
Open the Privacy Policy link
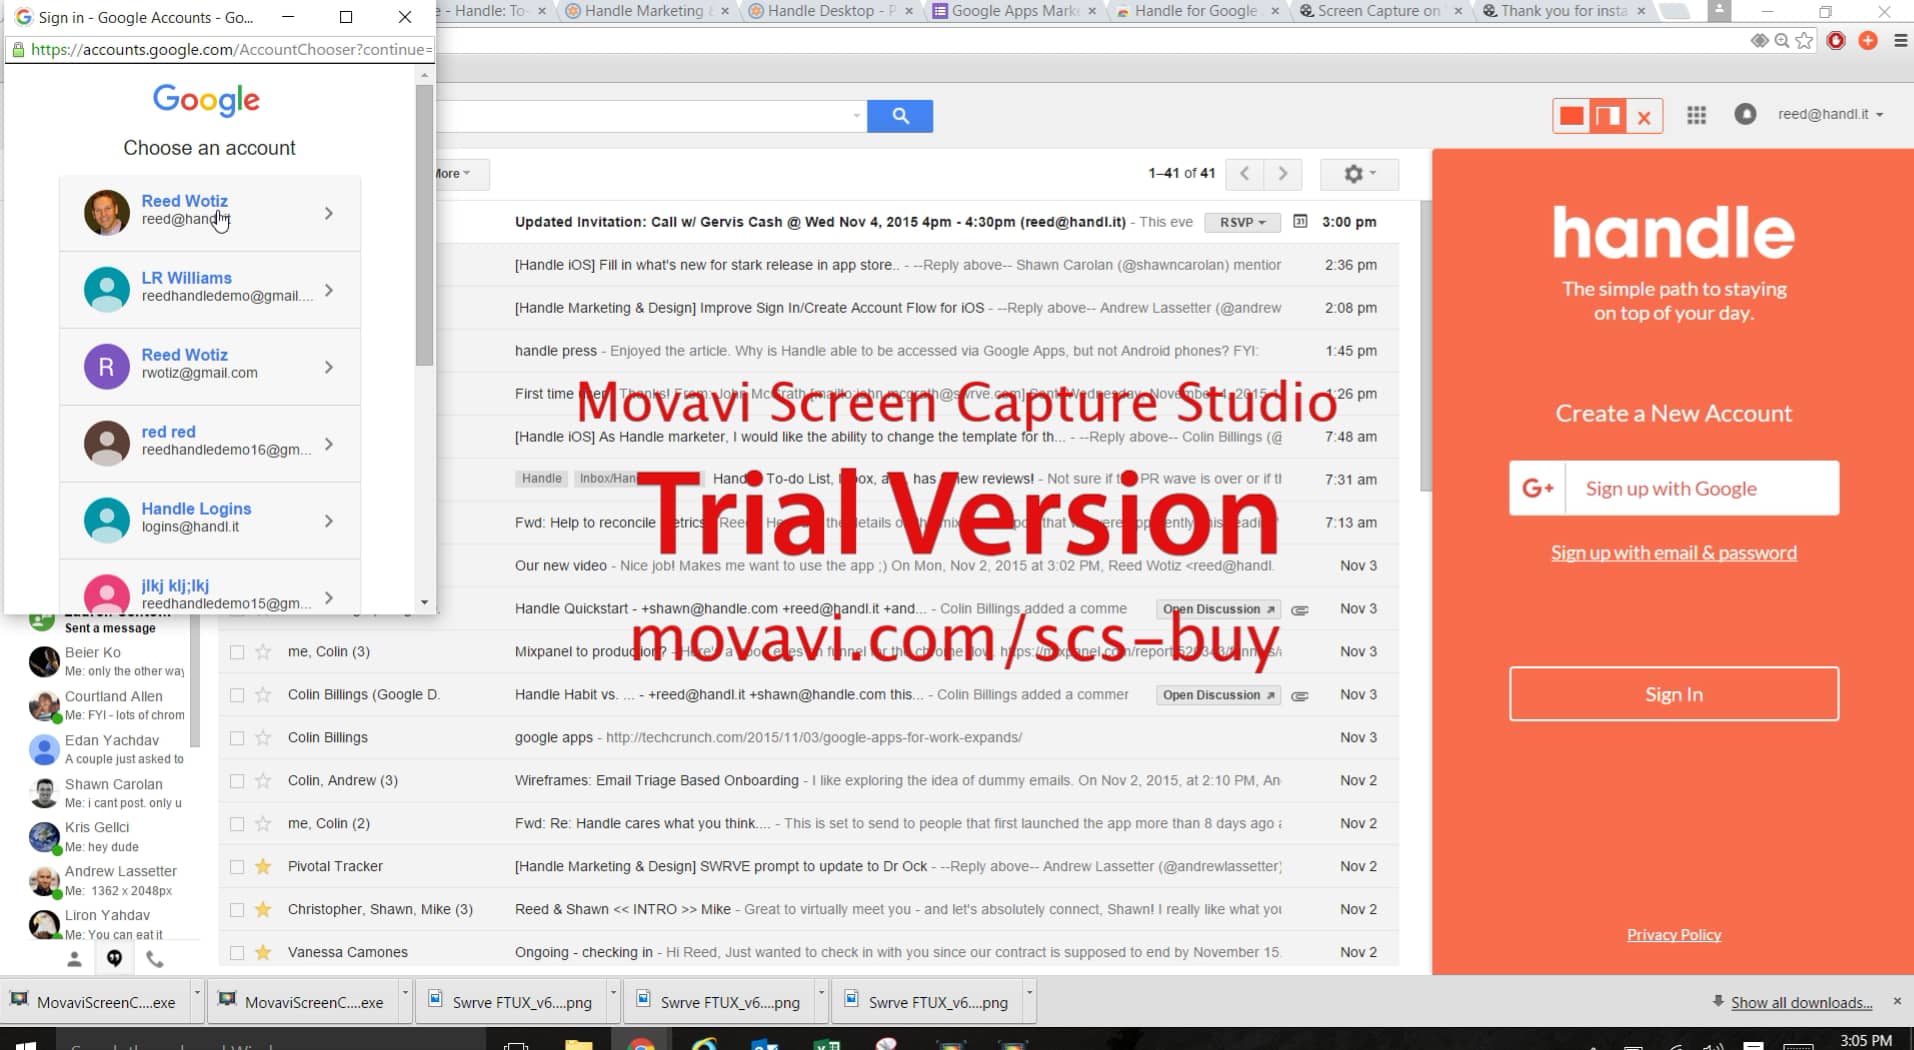point(1673,934)
